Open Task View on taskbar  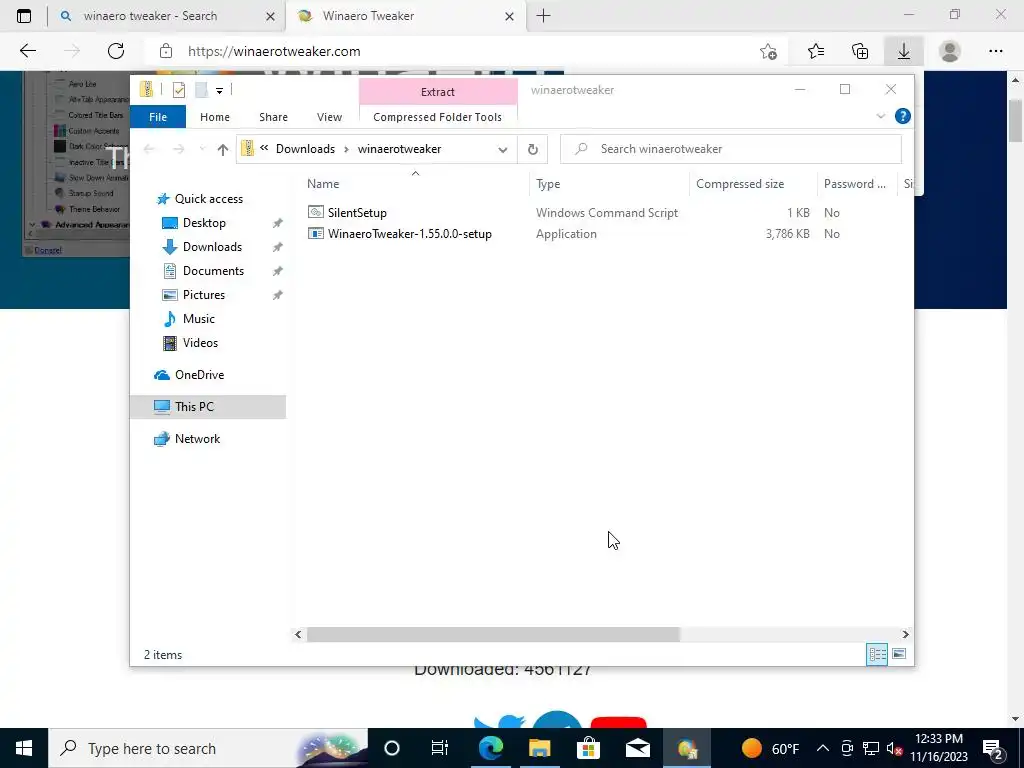click(x=440, y=748)
